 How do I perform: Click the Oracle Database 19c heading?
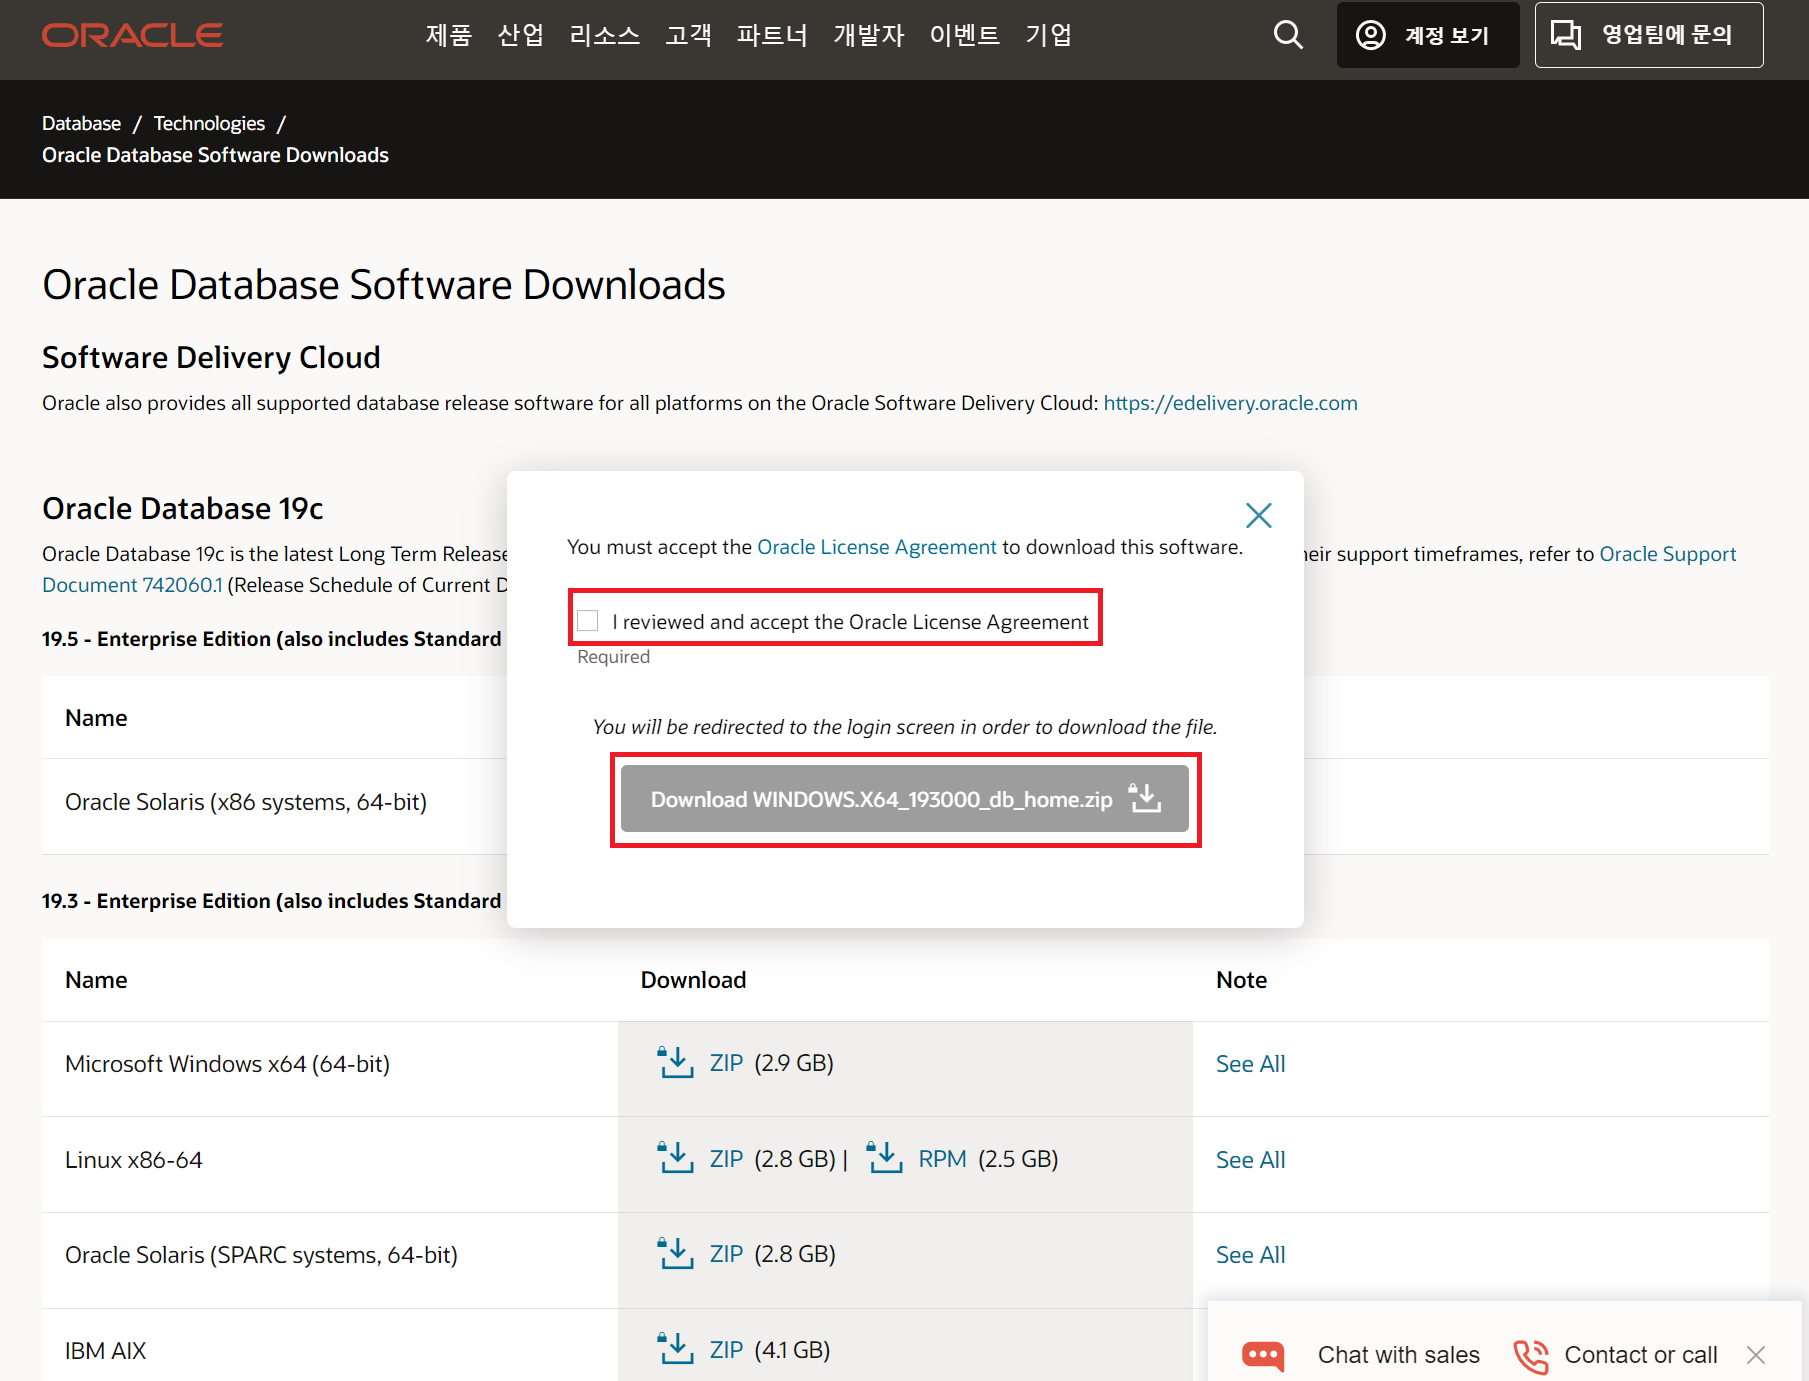tap(183, 508)
